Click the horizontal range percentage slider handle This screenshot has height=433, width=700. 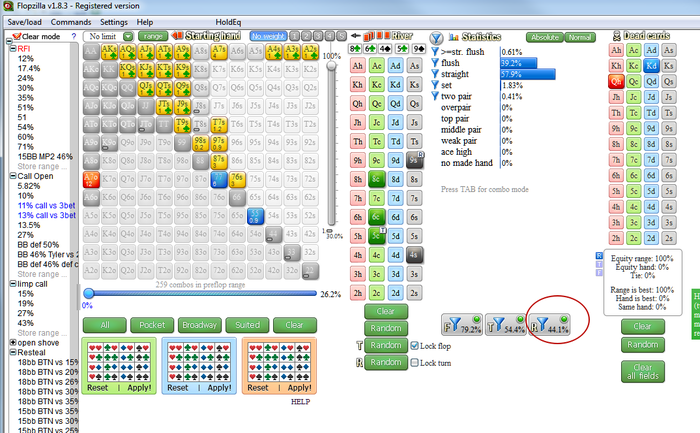(x=89, y=293)
